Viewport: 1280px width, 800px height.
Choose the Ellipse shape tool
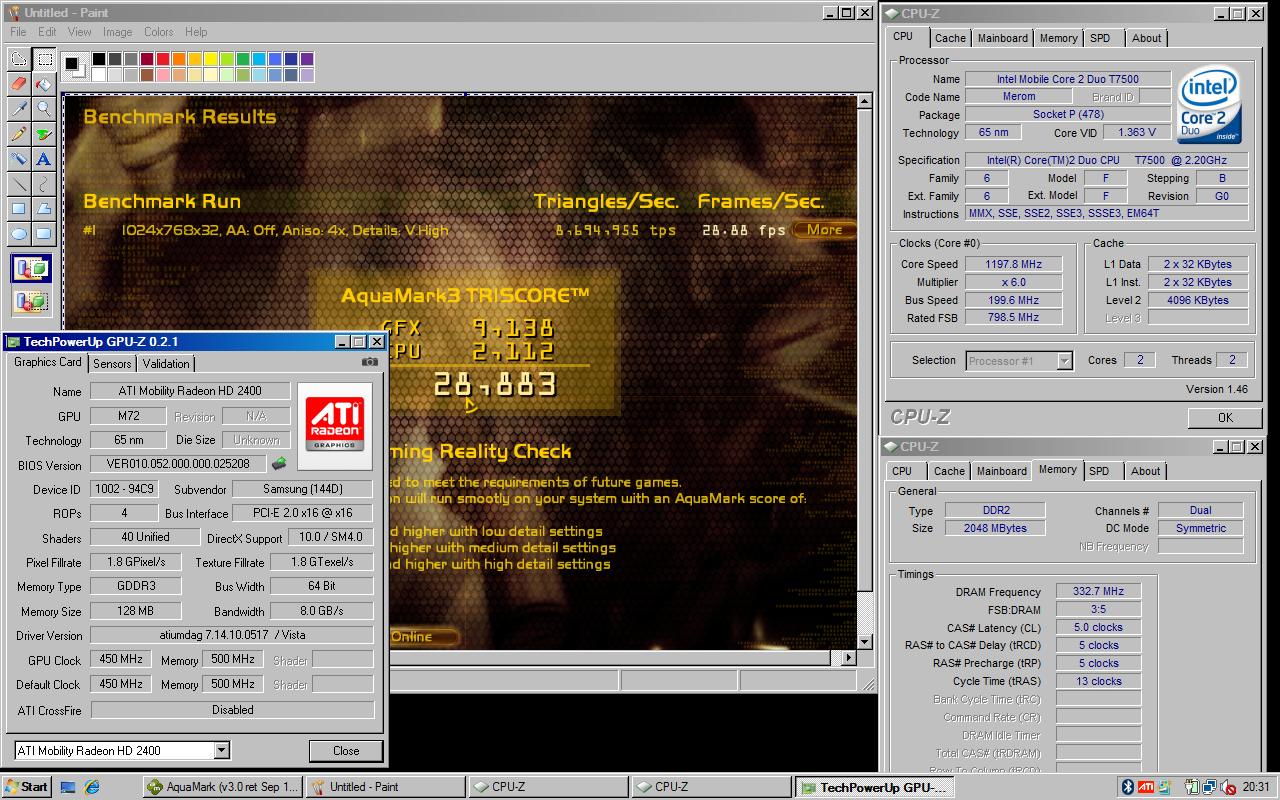tap(19, 233)
